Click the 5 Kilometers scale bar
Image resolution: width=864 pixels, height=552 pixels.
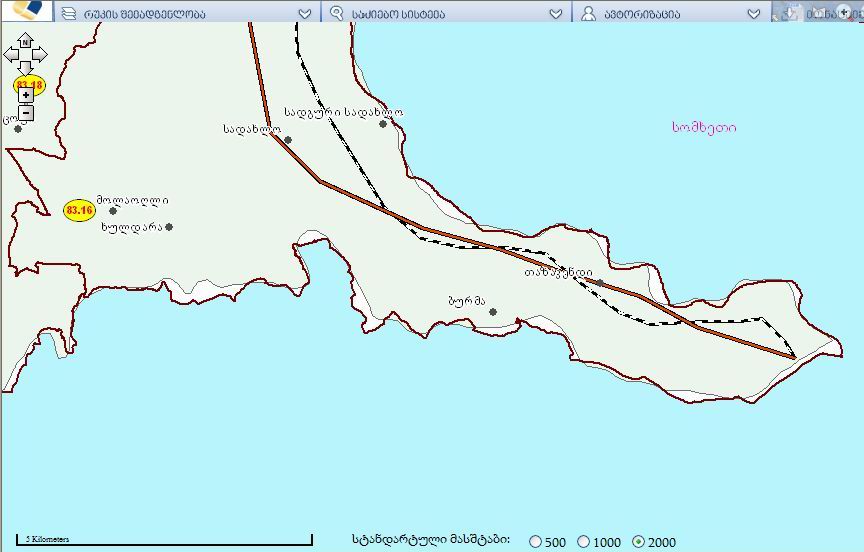(164, 539)
